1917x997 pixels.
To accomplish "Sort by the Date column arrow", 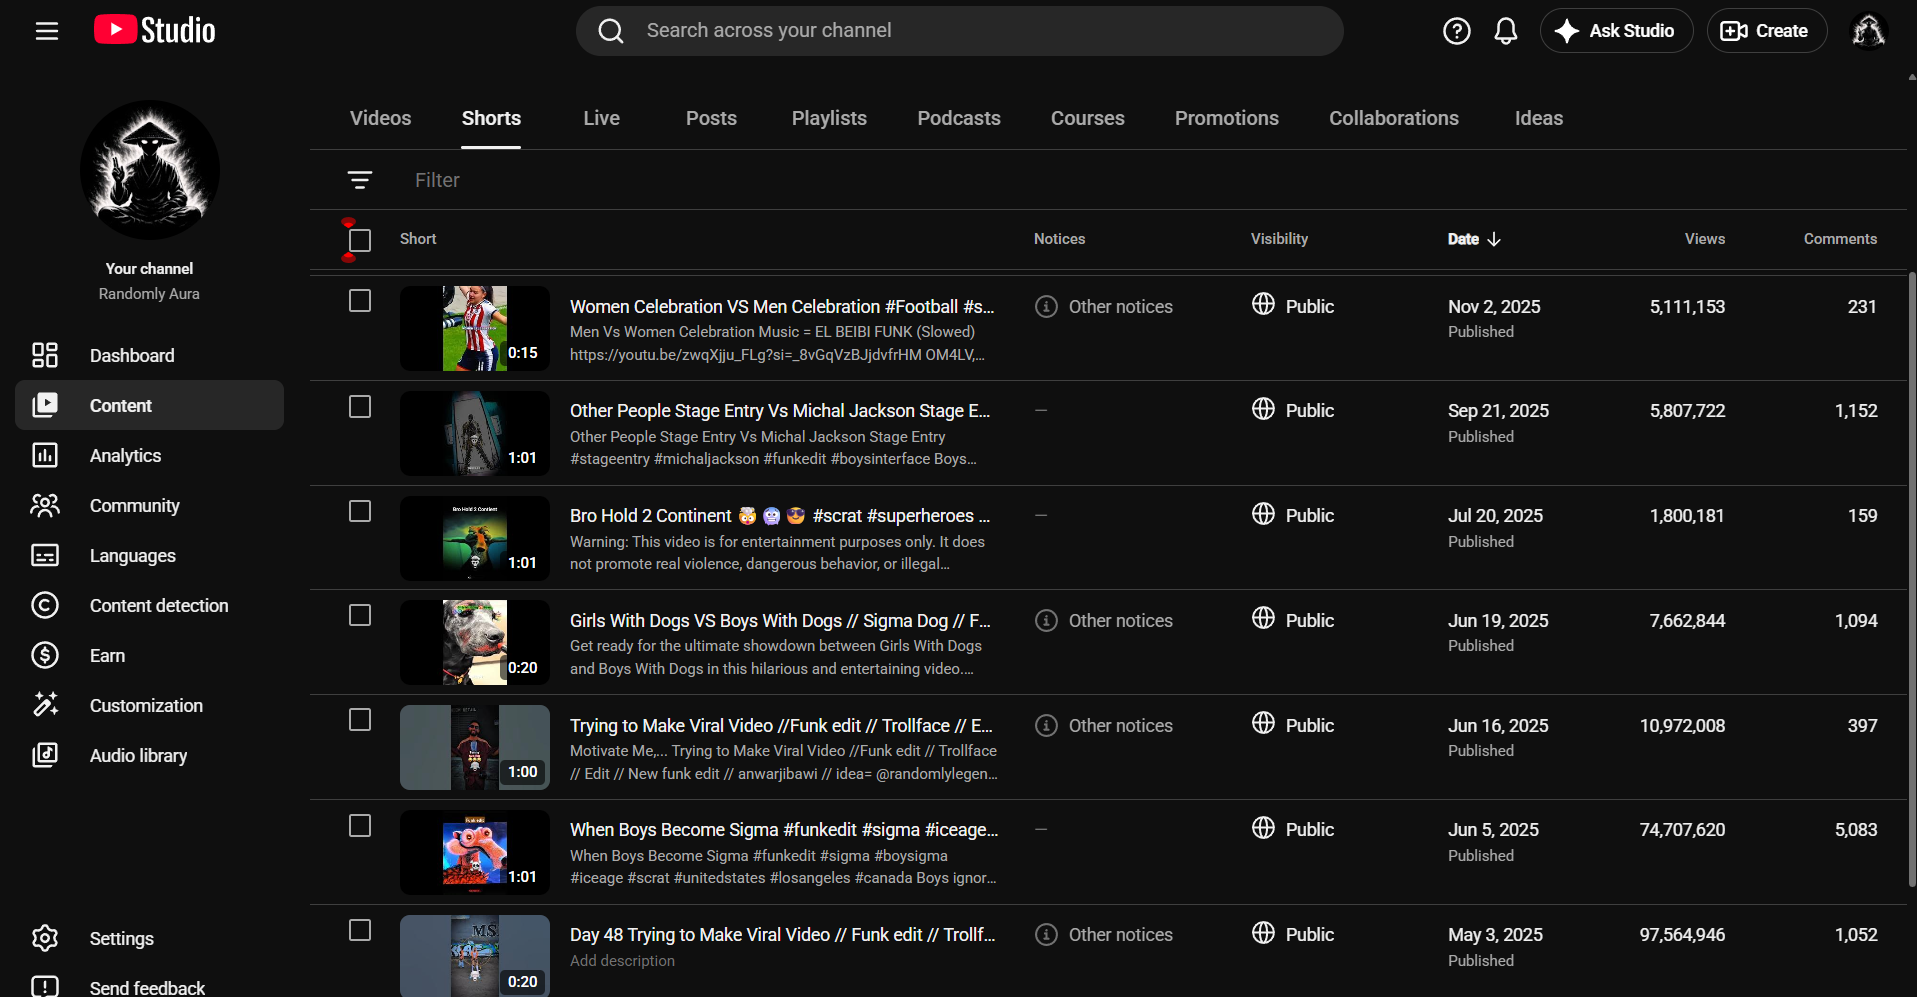I will point(1494,239).
